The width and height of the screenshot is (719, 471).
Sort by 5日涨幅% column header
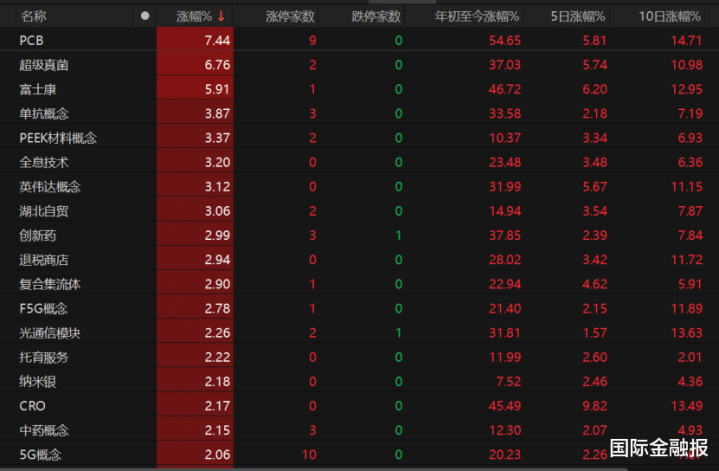tap(578, 17)
